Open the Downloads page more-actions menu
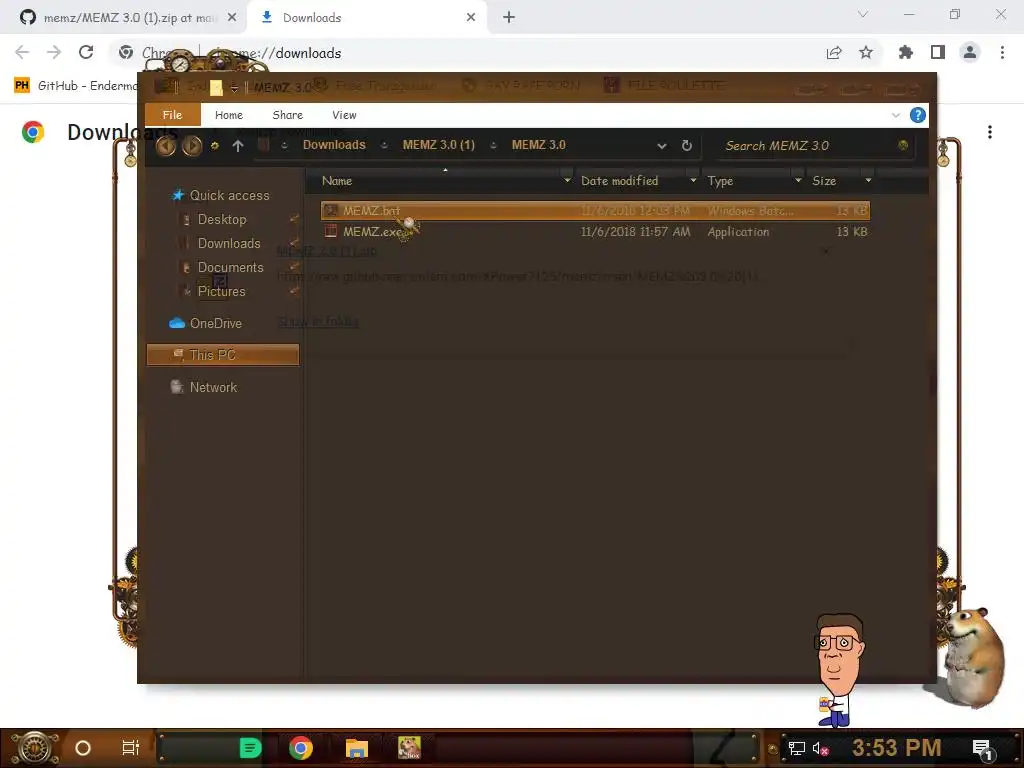The width and height of the screenshot is (1024, 768). 990,132
